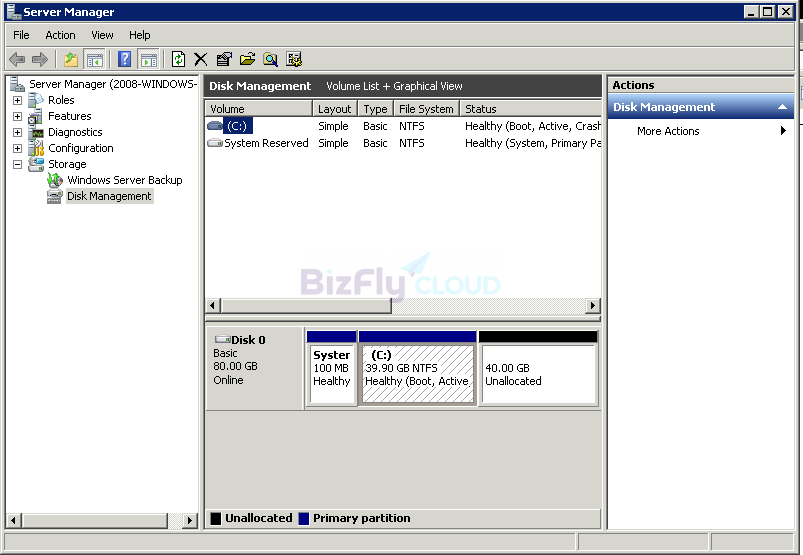803x555 pixels.
Task: Click the volume list horizontal scrollbar thumb
Action: click(306, 306)
